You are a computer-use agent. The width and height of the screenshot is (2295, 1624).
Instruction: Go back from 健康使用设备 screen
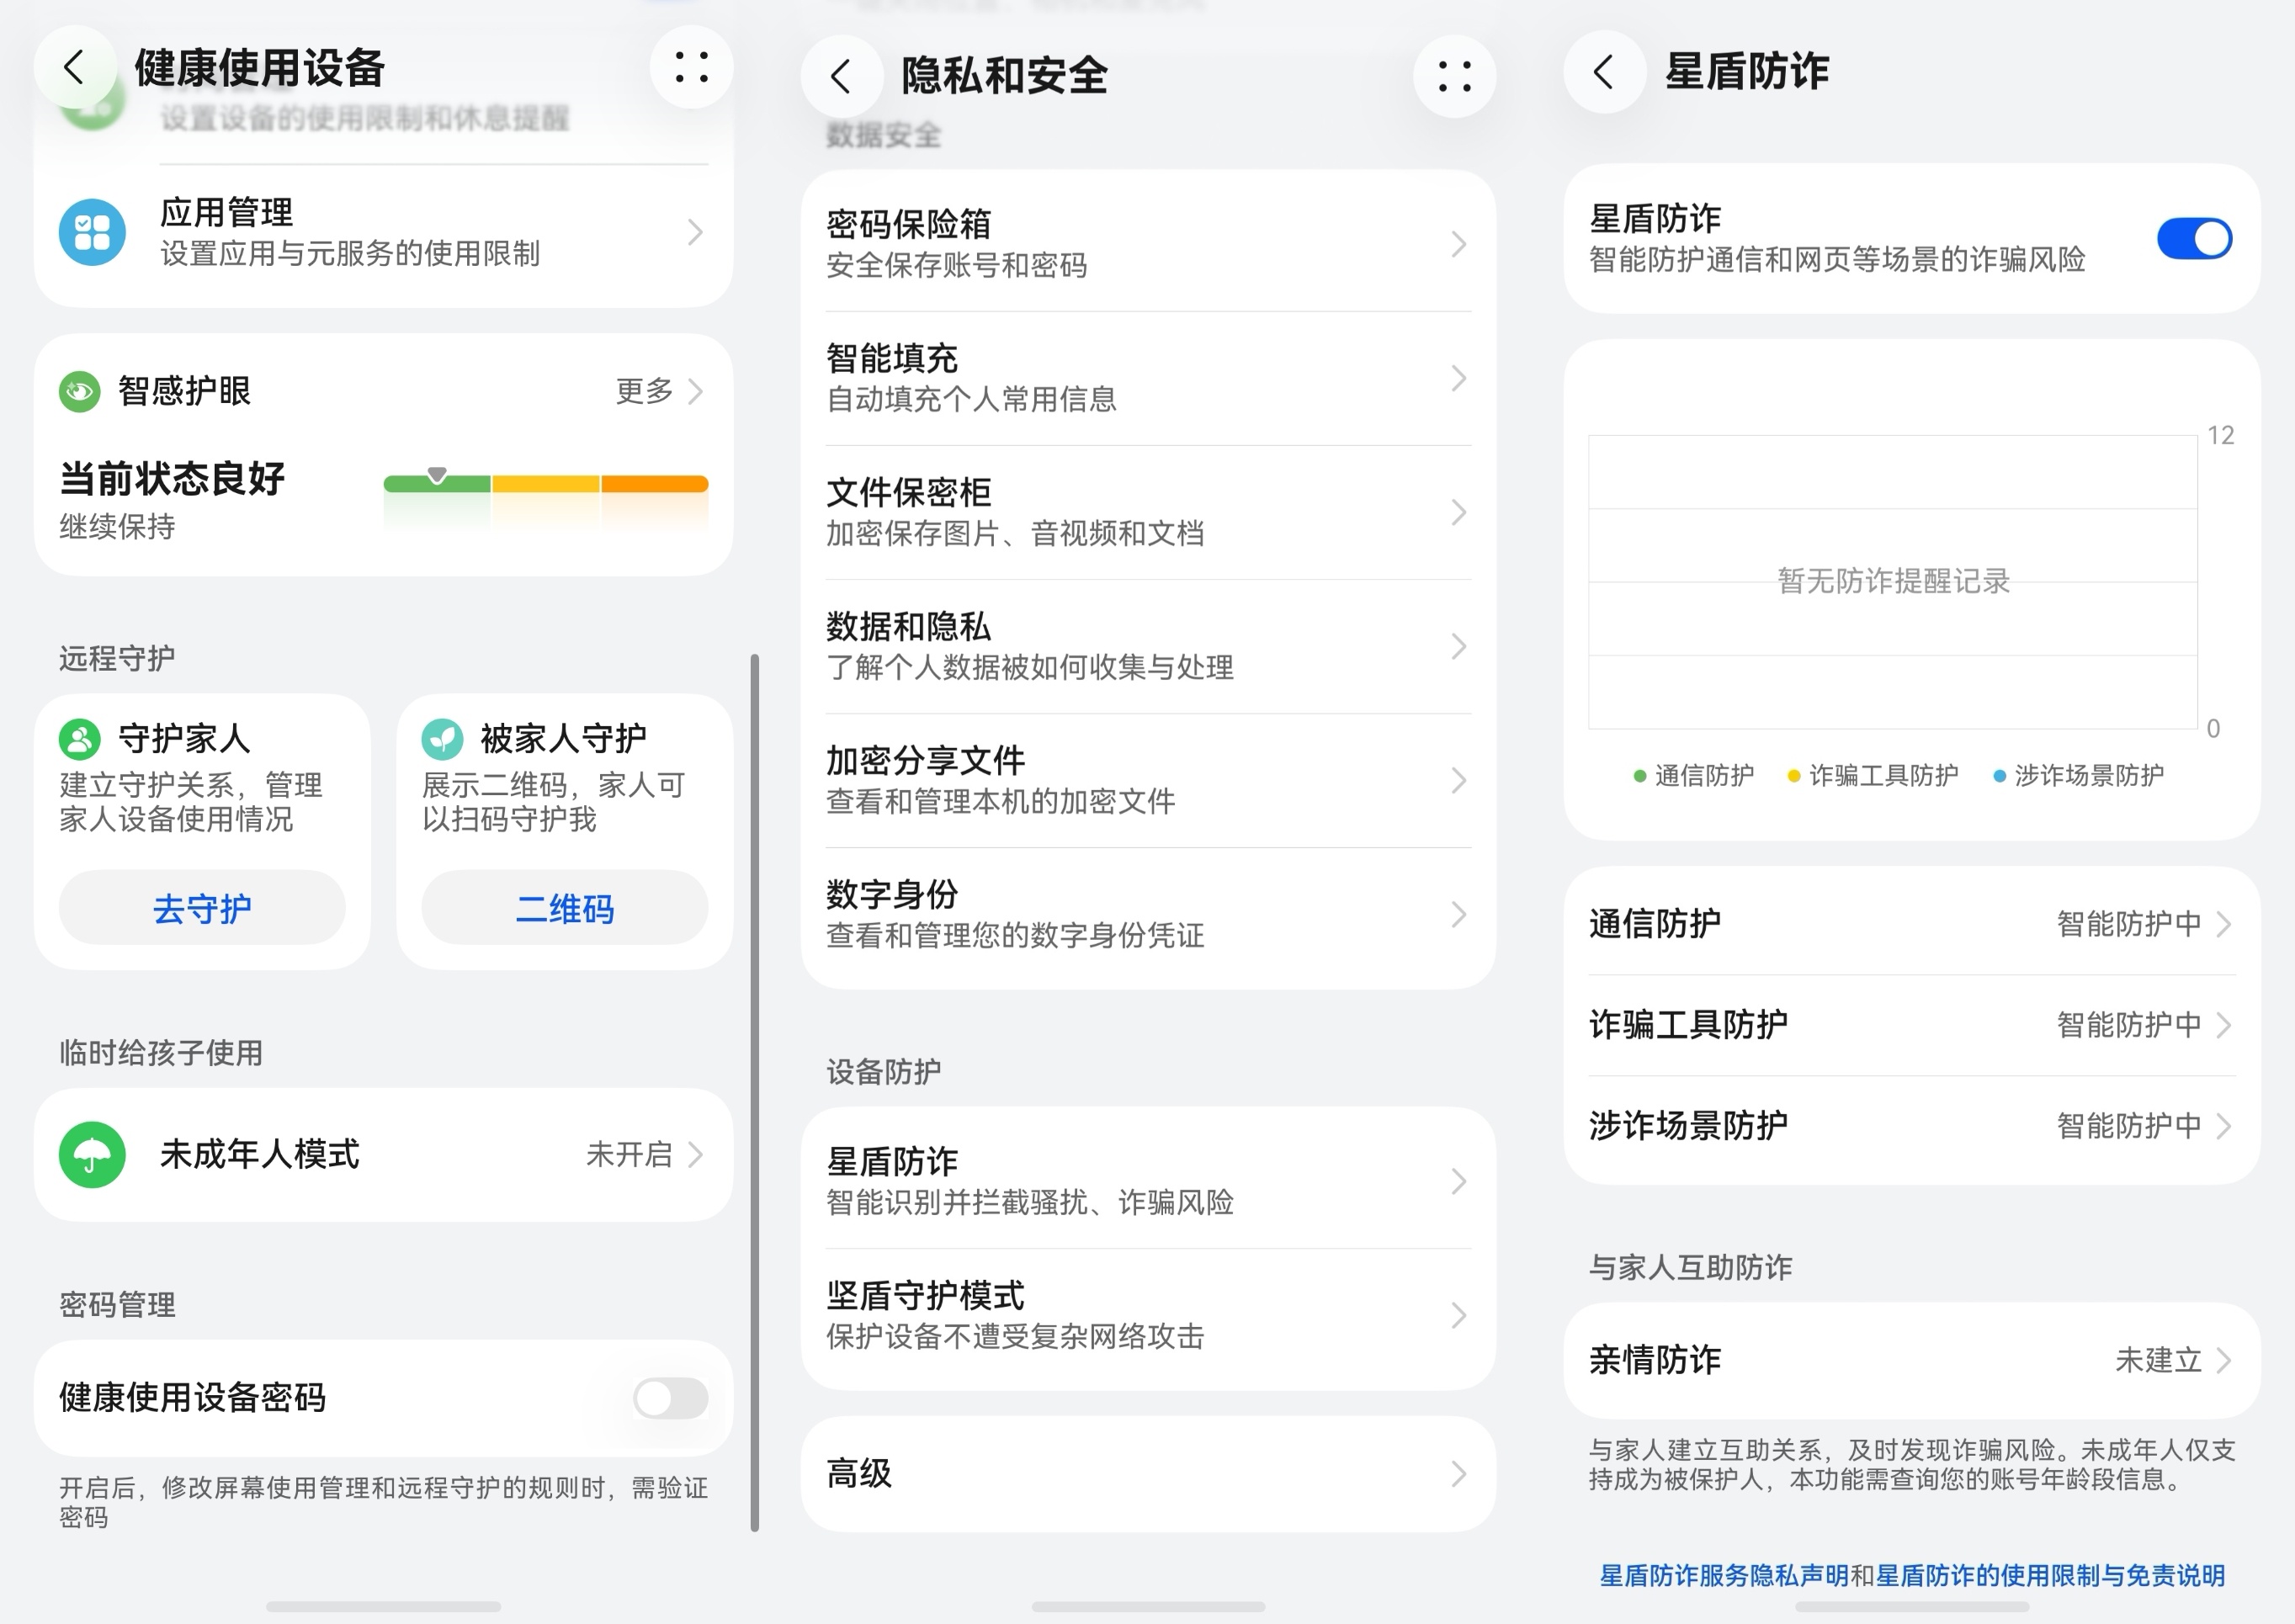[74, 68]
